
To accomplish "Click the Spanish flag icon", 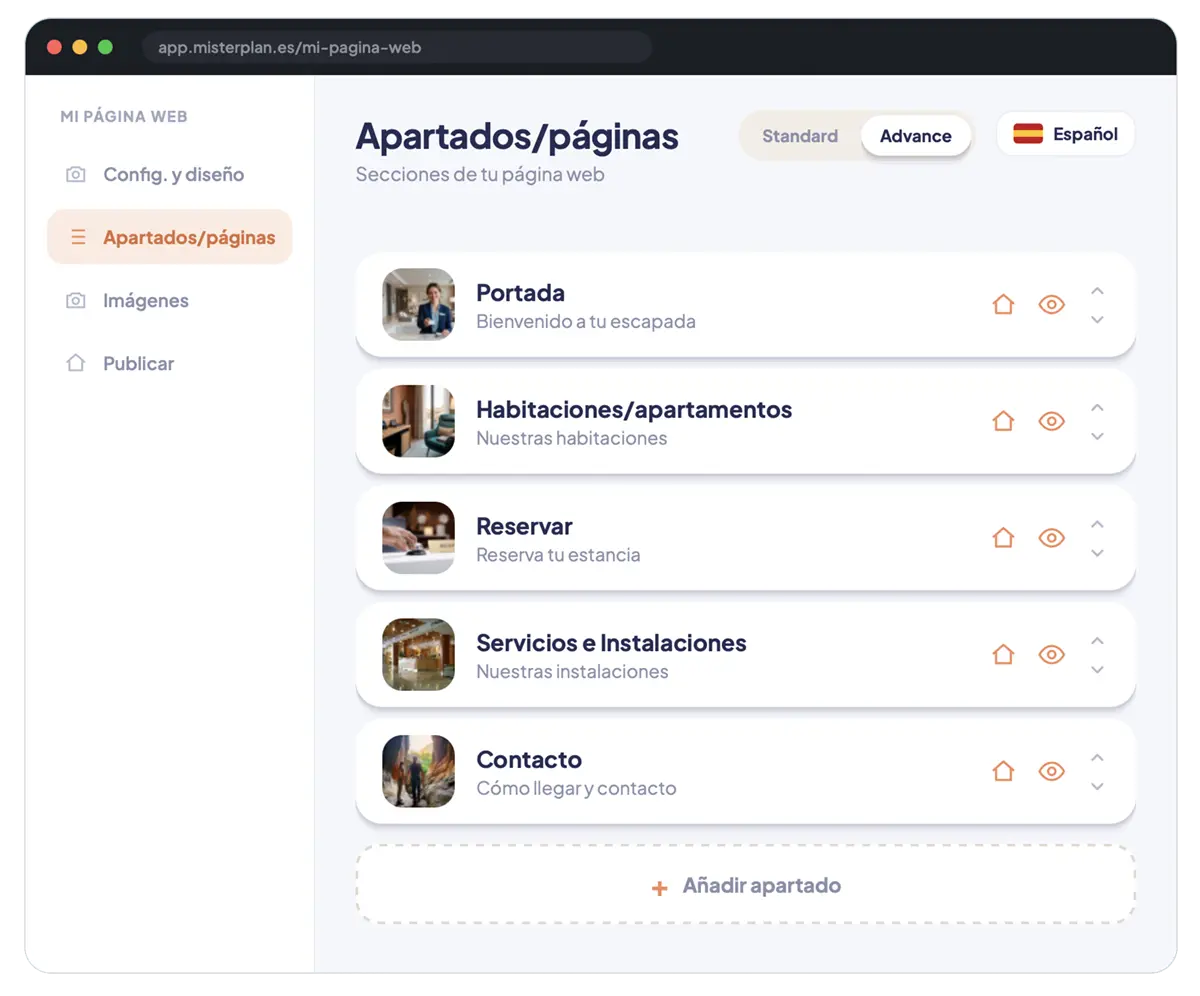I will point(1028,134).
